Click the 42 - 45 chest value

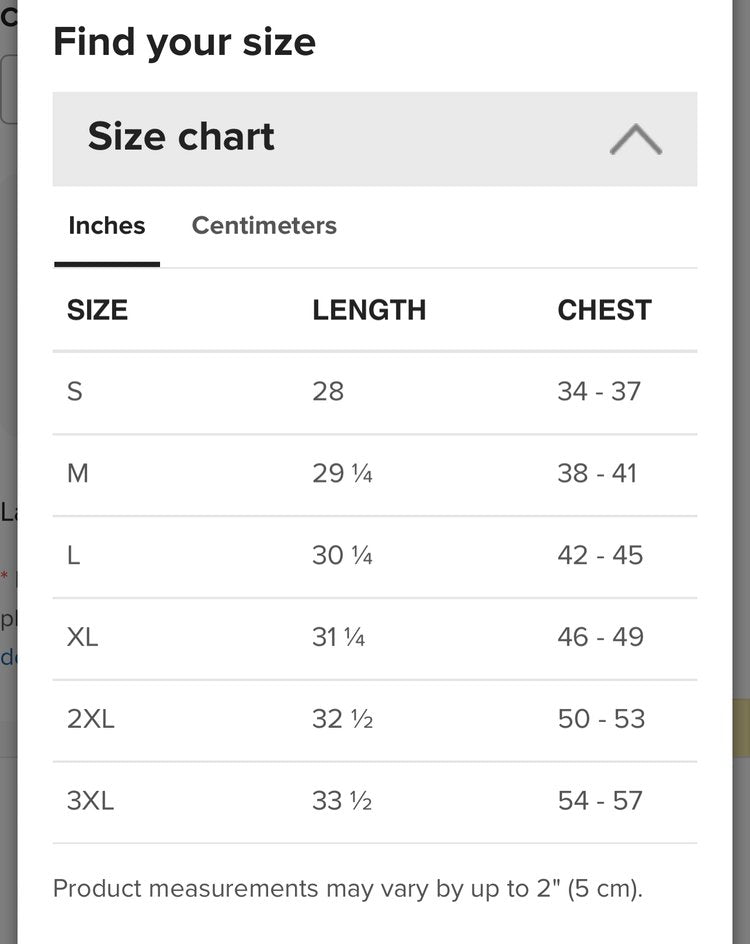coord(600,555)
